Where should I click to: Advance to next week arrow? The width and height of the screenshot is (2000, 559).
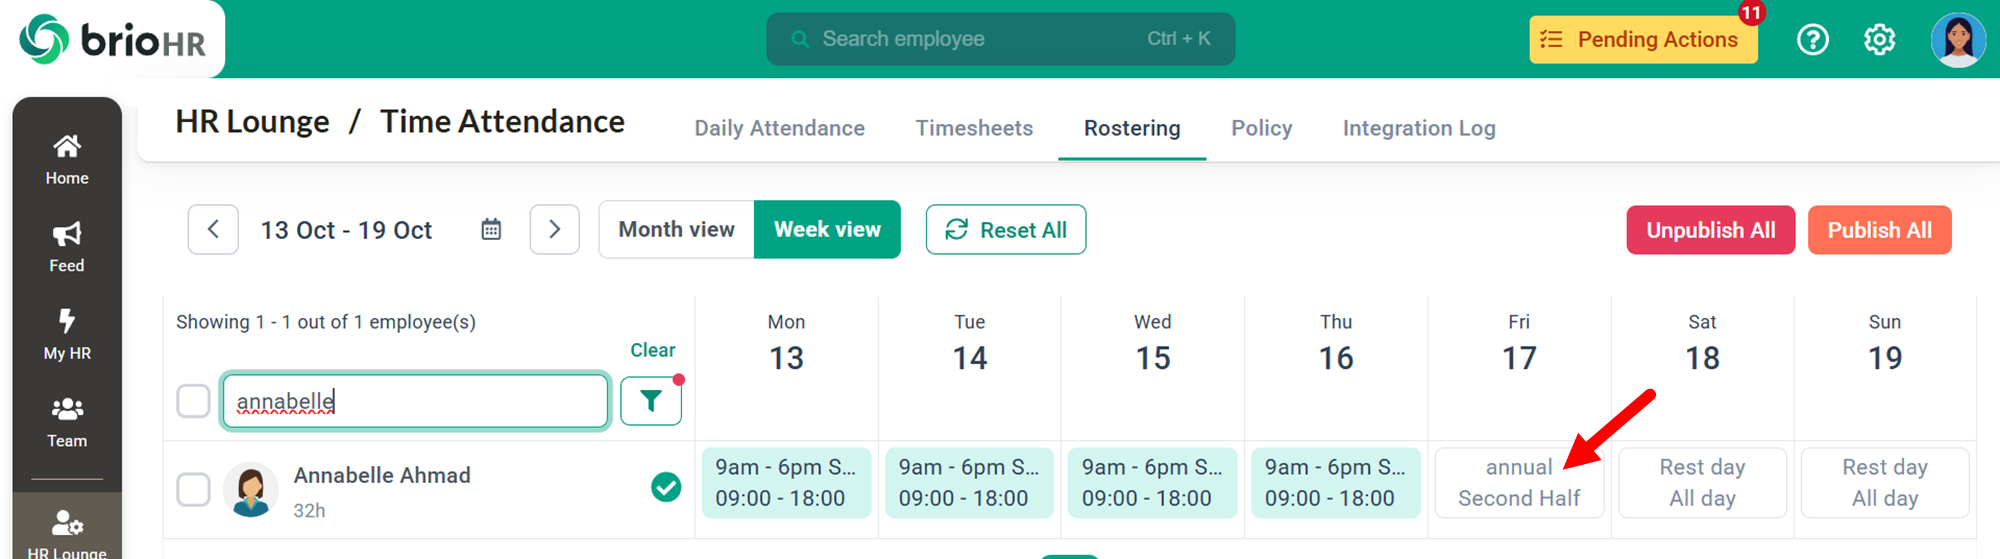pyautogui.click(x=555, y=230)
